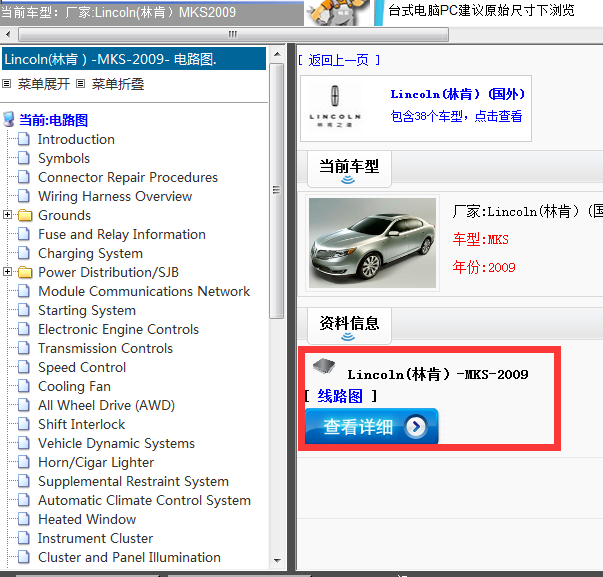Open Fuse and Relay Information
The height and width of the screenshot is (577, 603).
[122, 234]
